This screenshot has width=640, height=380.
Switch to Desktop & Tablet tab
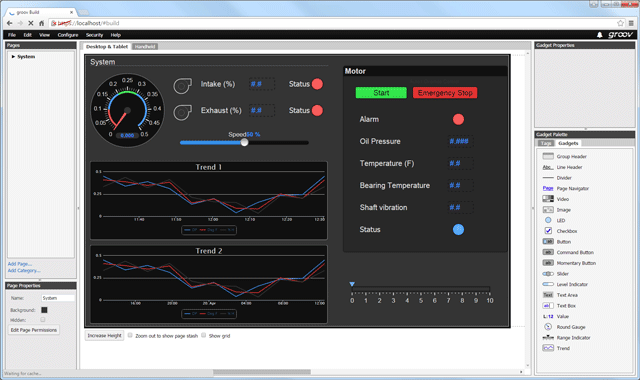[x=107, y=47]
